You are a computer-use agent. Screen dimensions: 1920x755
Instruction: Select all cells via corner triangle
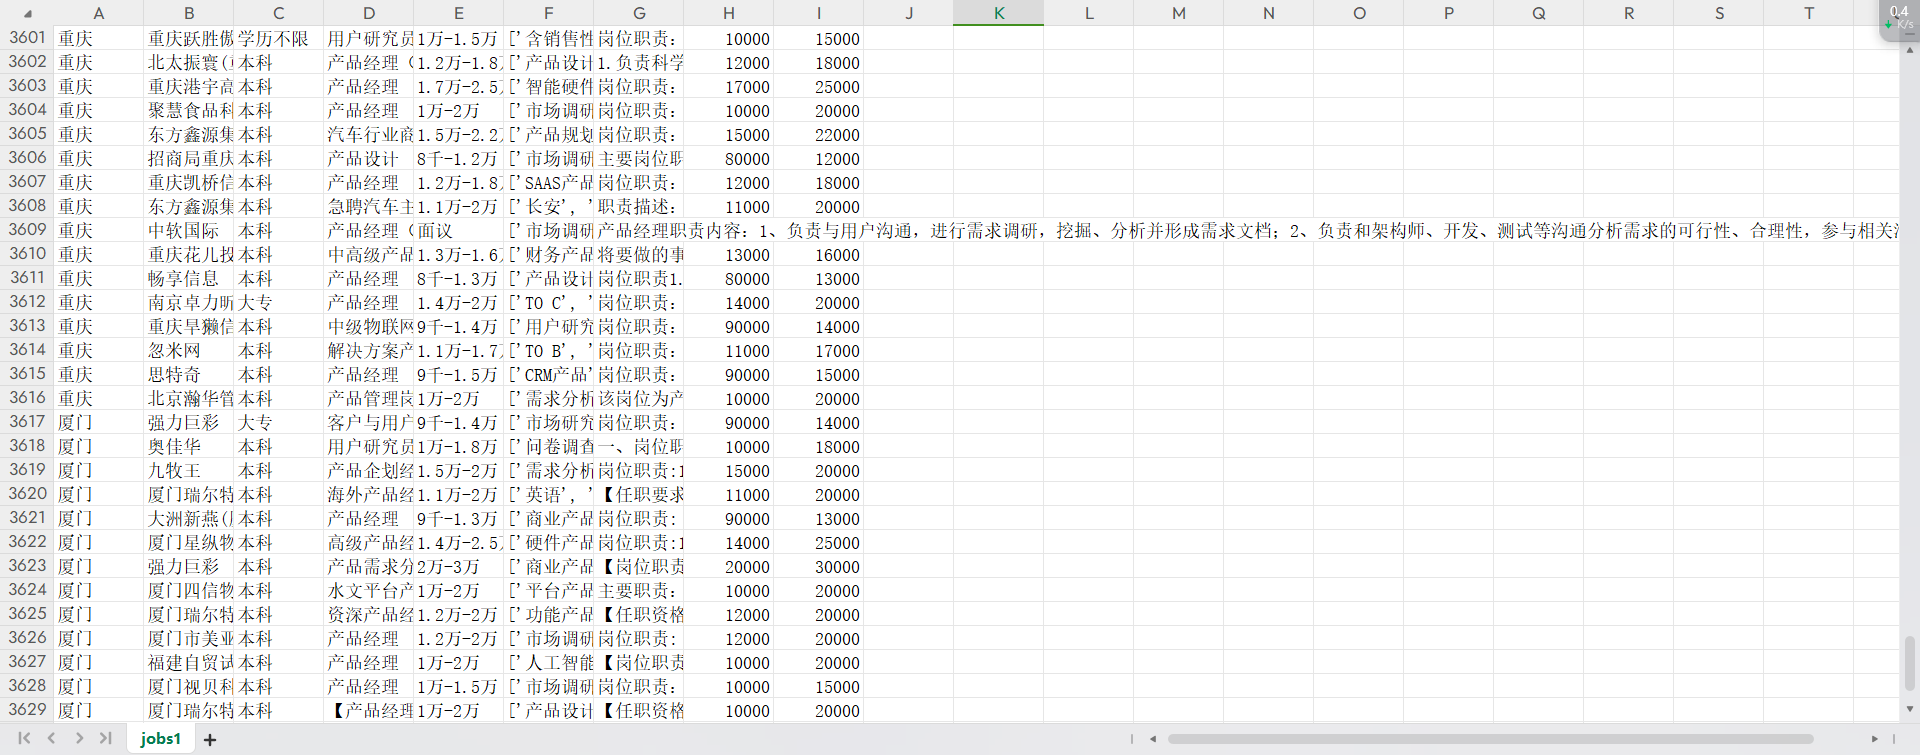click(x=27, y=13)
